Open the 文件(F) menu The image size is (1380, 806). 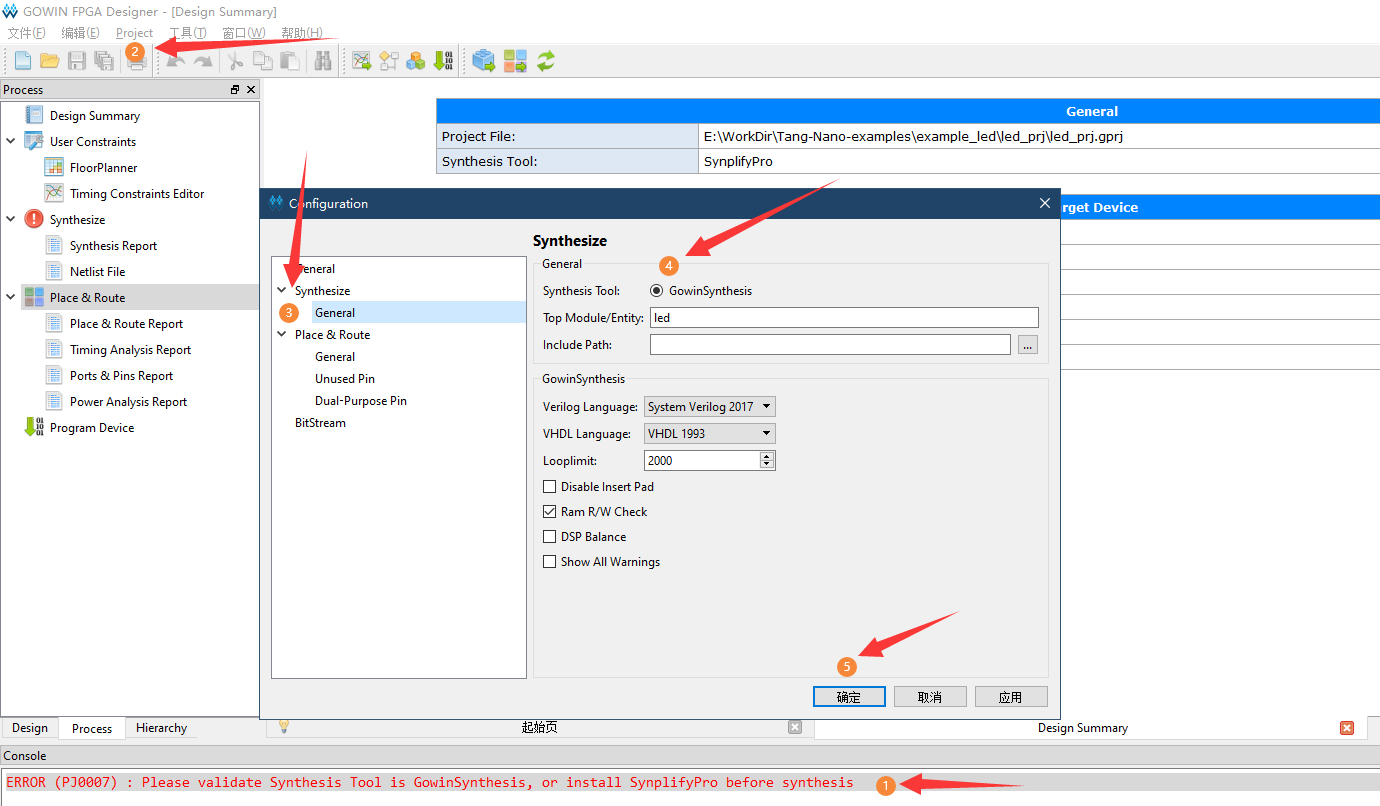(x=26, y=33)
